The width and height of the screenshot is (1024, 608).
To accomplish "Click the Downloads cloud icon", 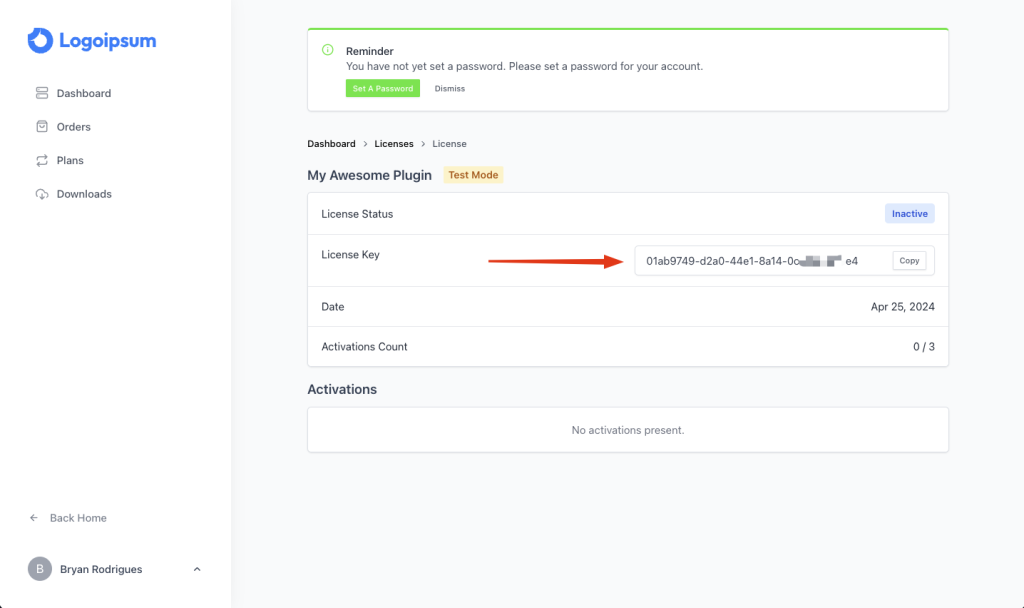I will point(42,194).
